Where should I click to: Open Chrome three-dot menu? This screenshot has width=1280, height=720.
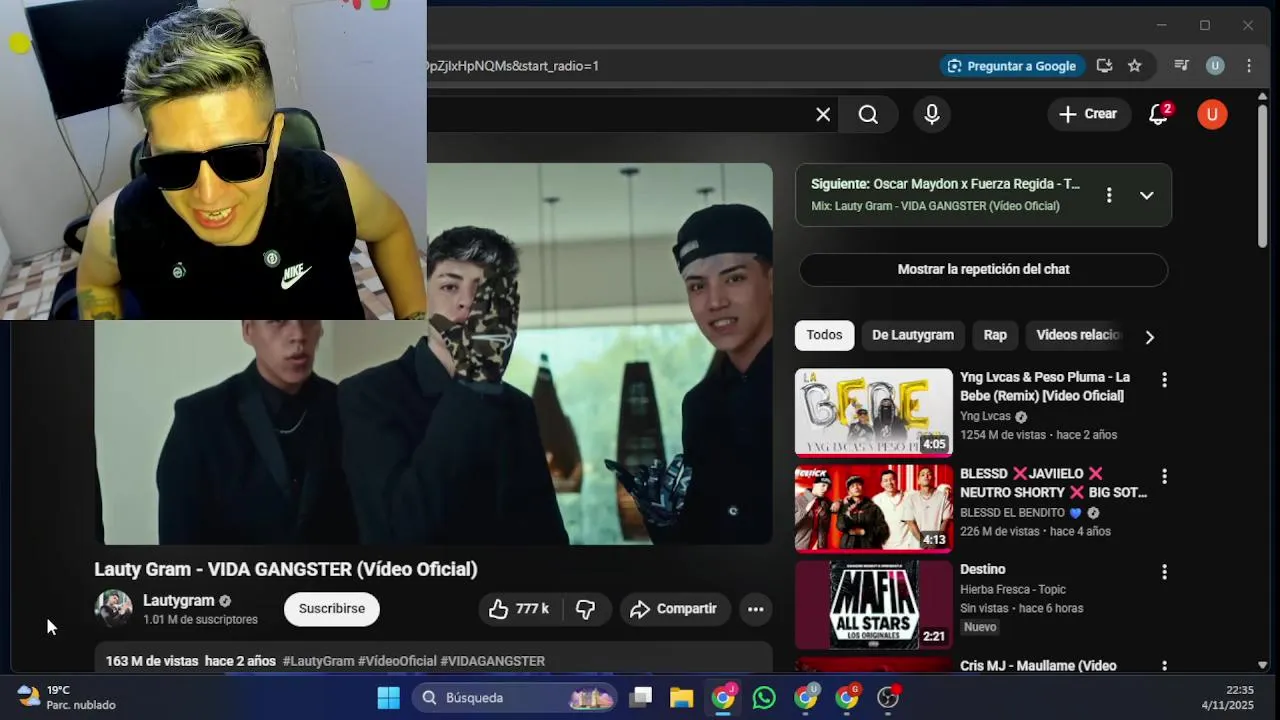coord(1249,66)
